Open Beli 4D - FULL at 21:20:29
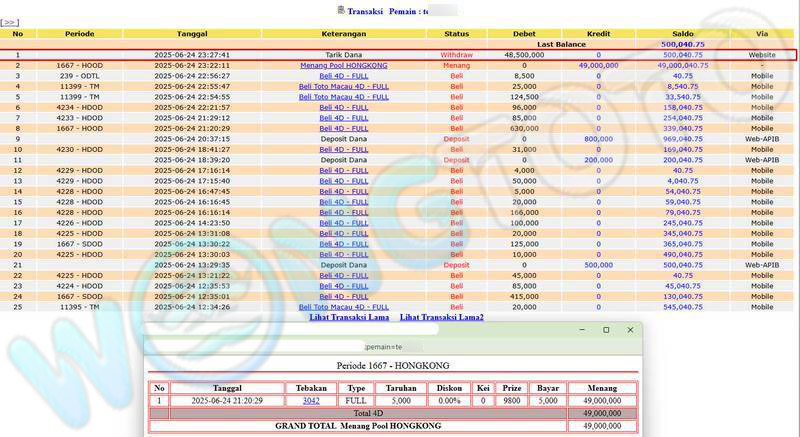 343,128
